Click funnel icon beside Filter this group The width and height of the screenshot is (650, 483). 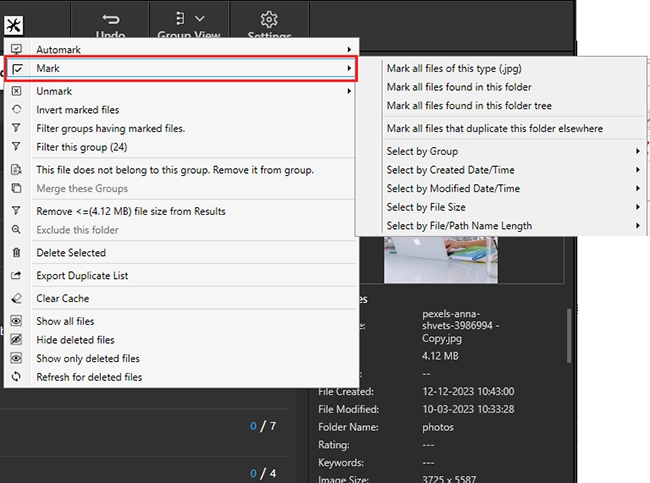click(16, 146)
